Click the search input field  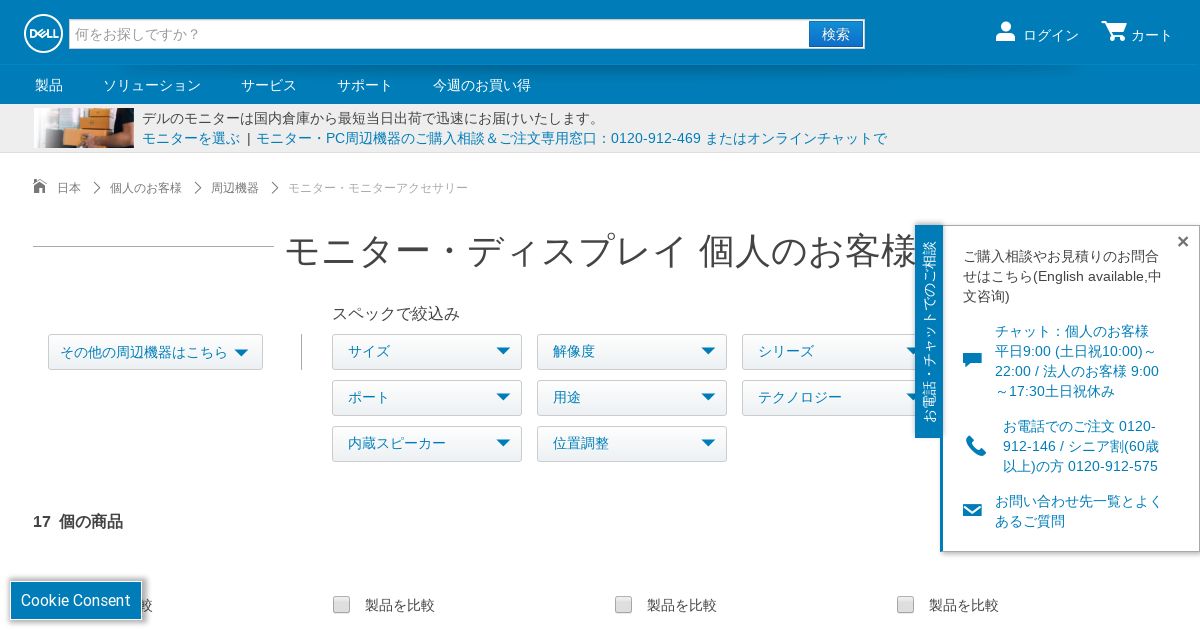[x=439, y=34]
